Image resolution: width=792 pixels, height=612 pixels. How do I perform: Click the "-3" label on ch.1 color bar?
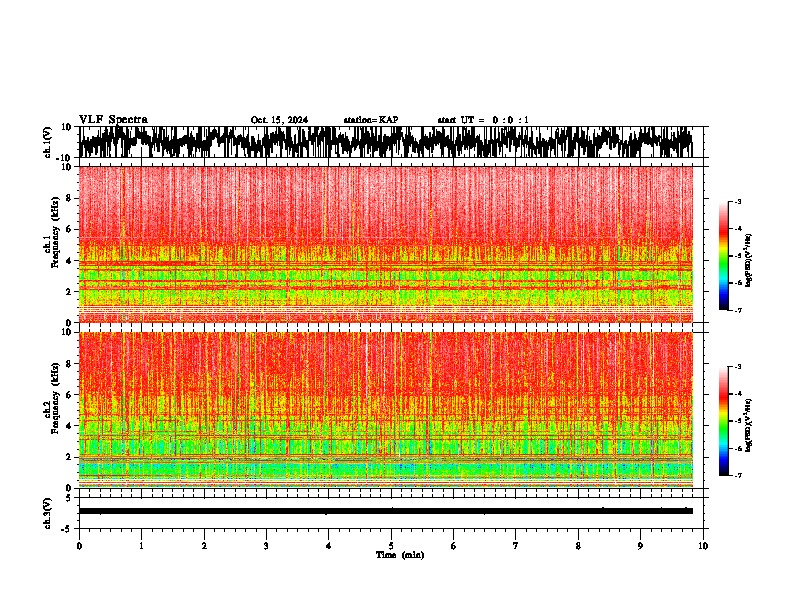[738, 202]
